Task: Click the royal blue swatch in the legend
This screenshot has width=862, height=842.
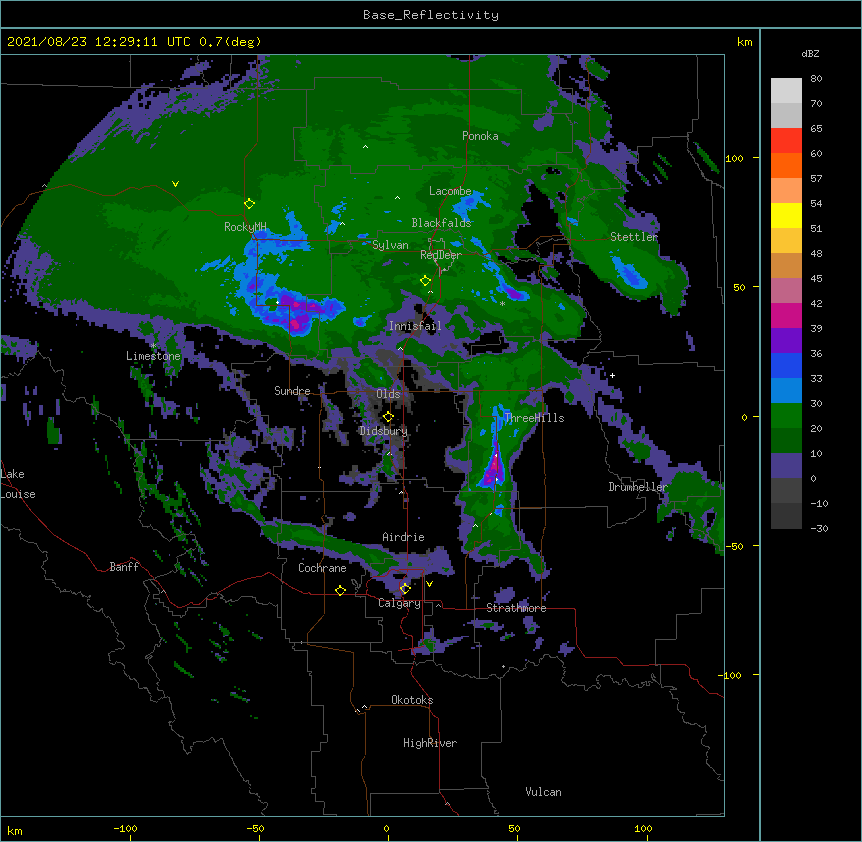Action: pos(786,365)
